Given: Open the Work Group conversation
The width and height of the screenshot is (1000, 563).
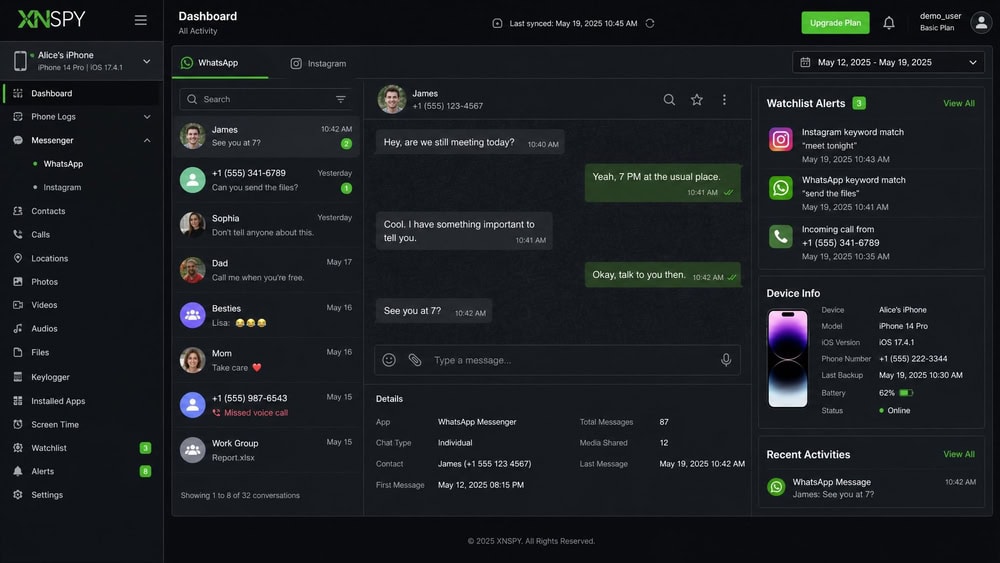Looking at the screenshot, I should pos(267,450).
